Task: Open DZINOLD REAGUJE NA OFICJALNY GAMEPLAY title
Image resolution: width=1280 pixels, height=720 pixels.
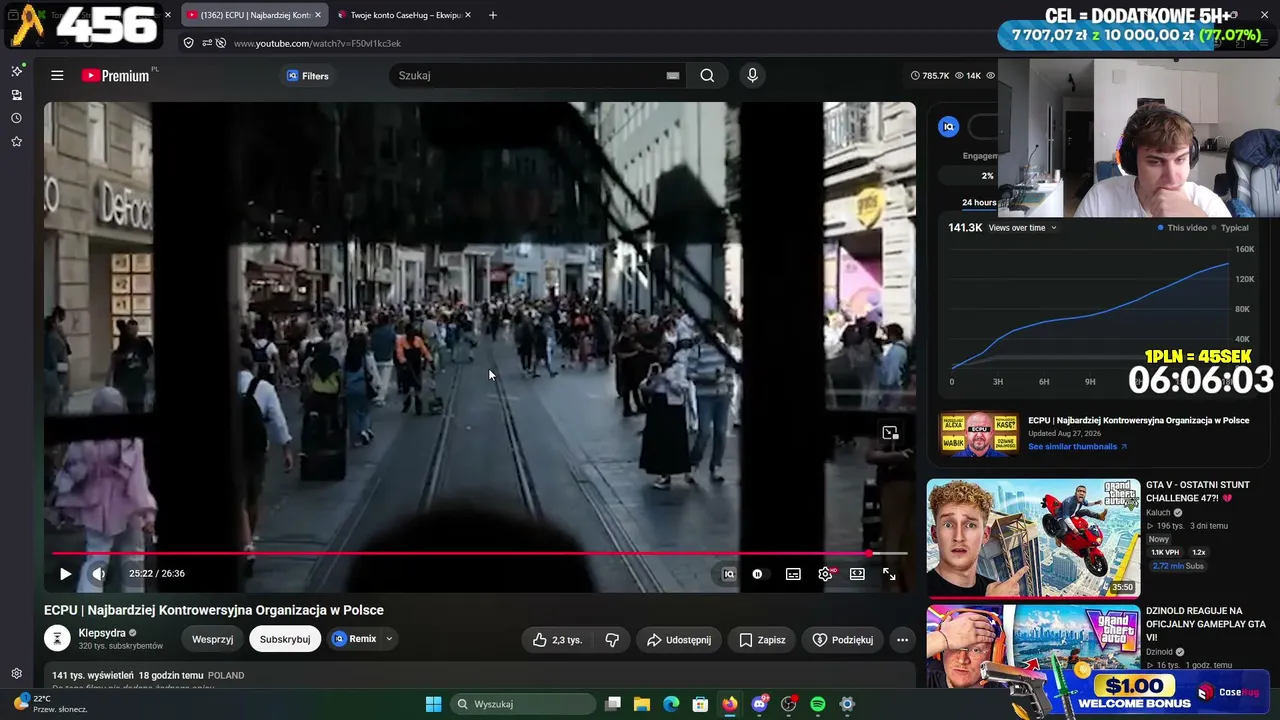Action: click(x=1206, y=624)
